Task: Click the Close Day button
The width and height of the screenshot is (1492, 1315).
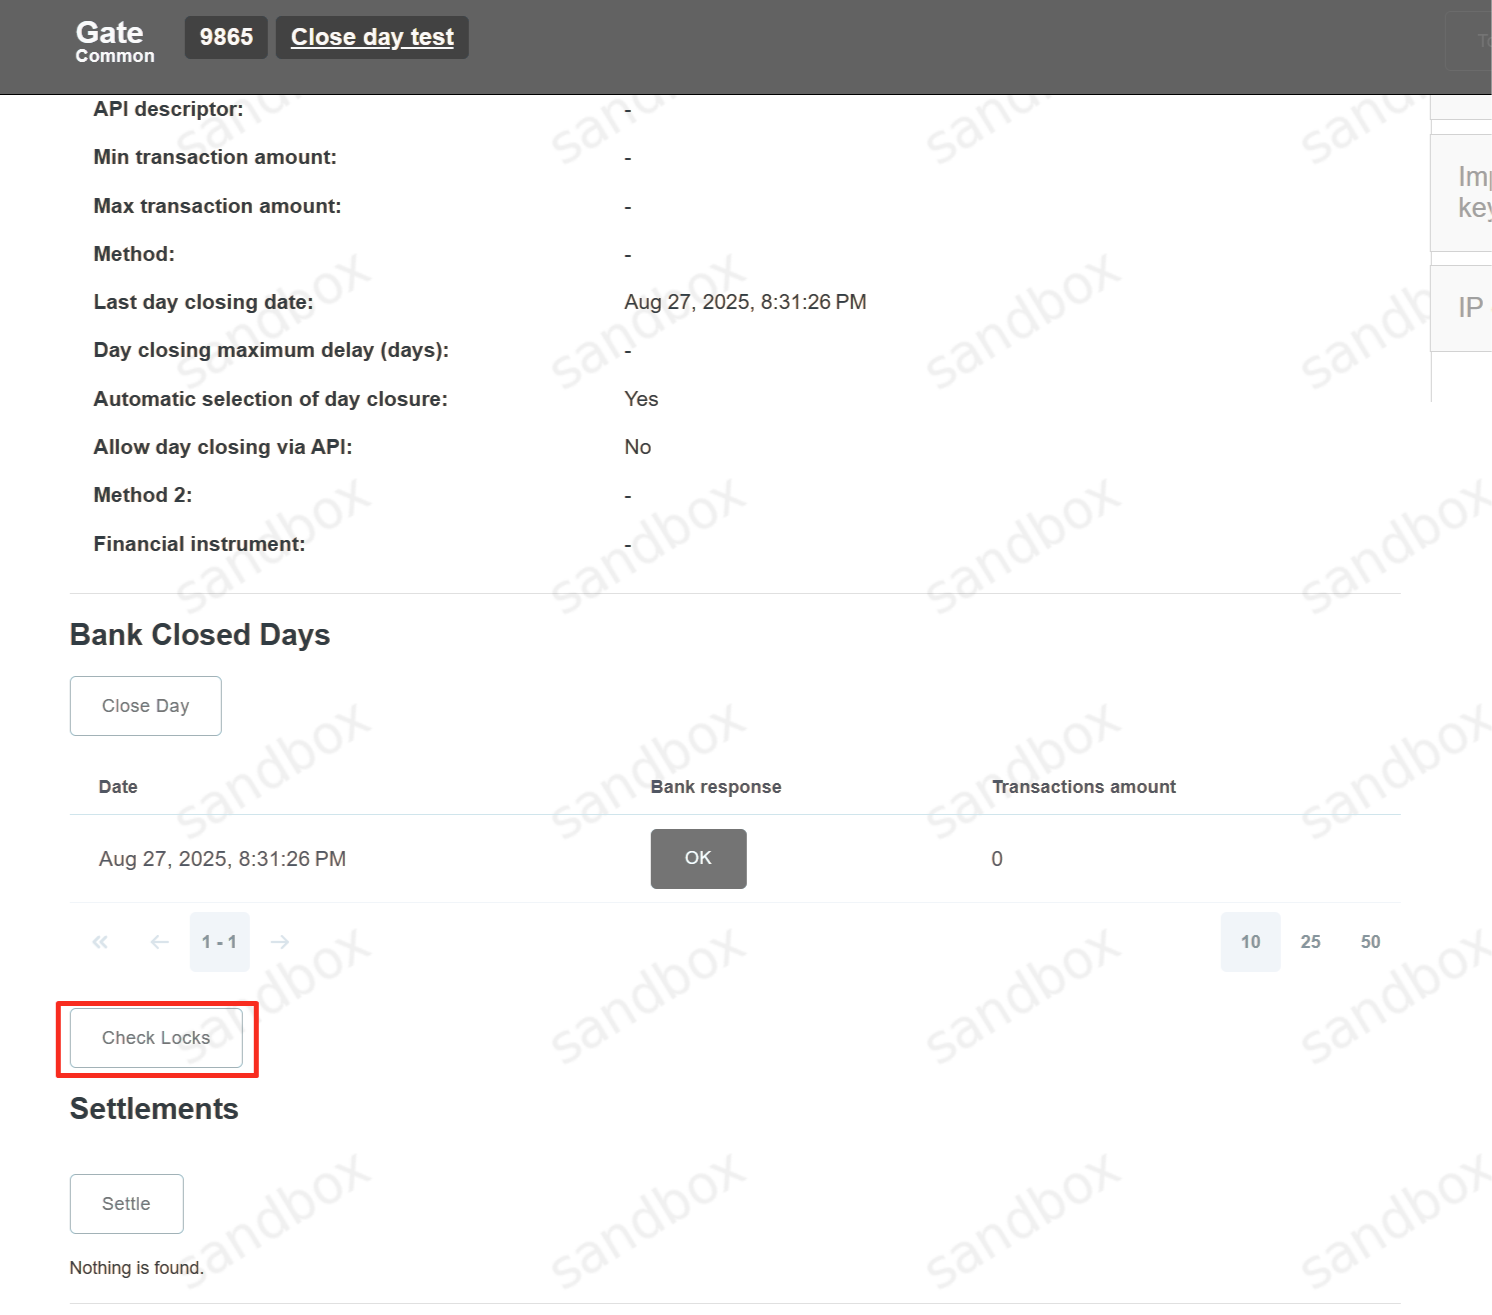Action: click(146, 706)
